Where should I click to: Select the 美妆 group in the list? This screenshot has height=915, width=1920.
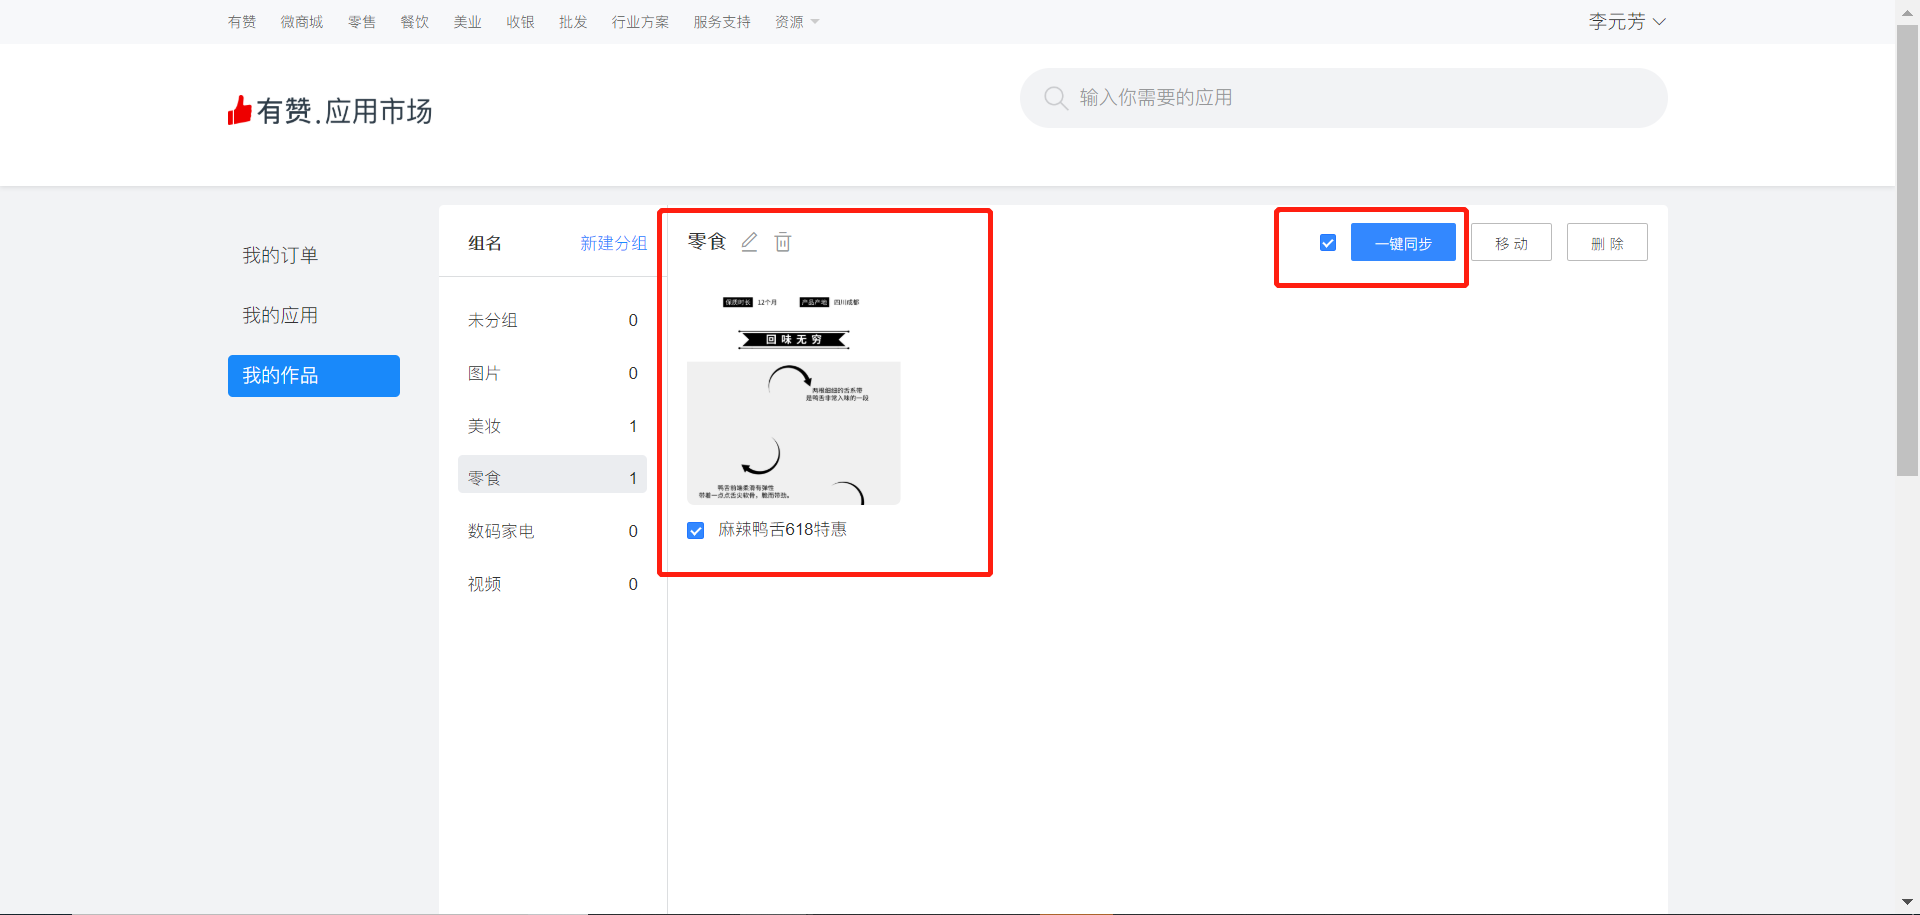[552, 426]
